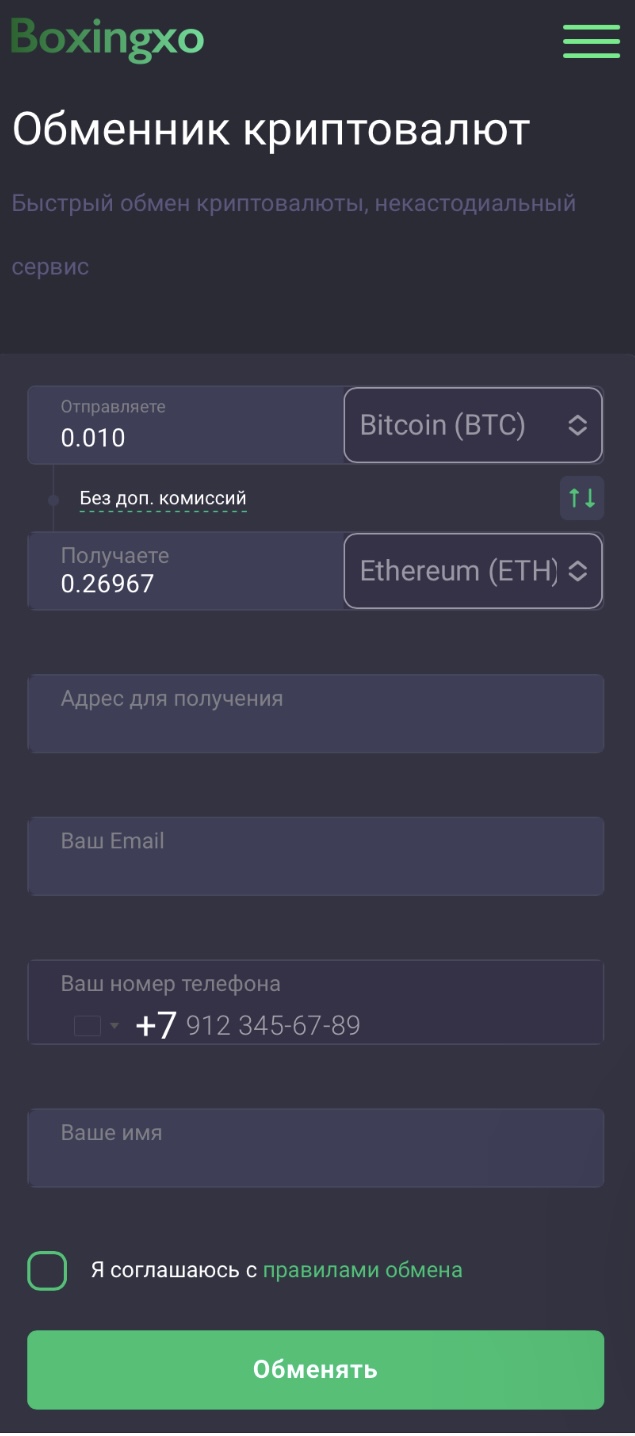Image resolution: width=635 pixels, height=1436 pixels.
Task: Open the phone country flag selector
Action: click(x=96, y=1026)
